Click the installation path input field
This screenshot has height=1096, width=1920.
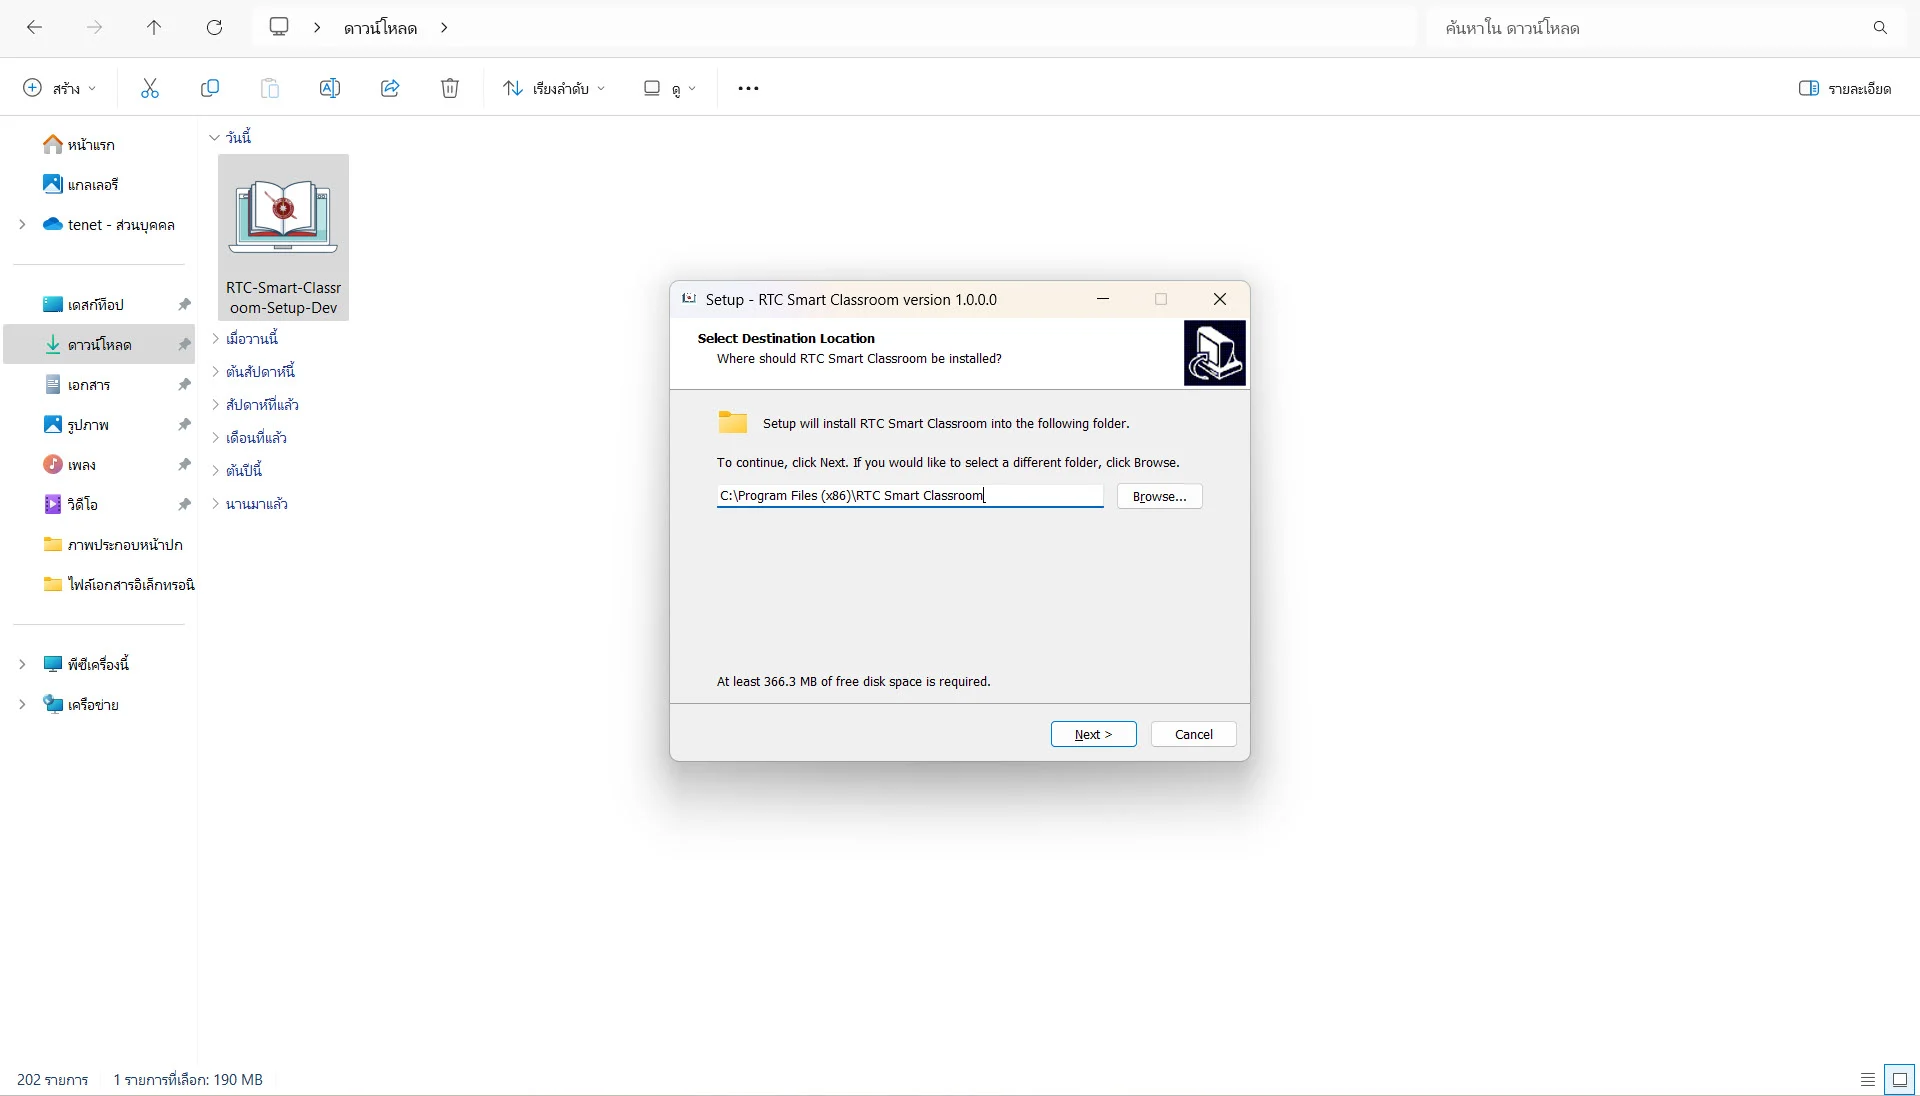pyautogui.click(x=909, y=496)
